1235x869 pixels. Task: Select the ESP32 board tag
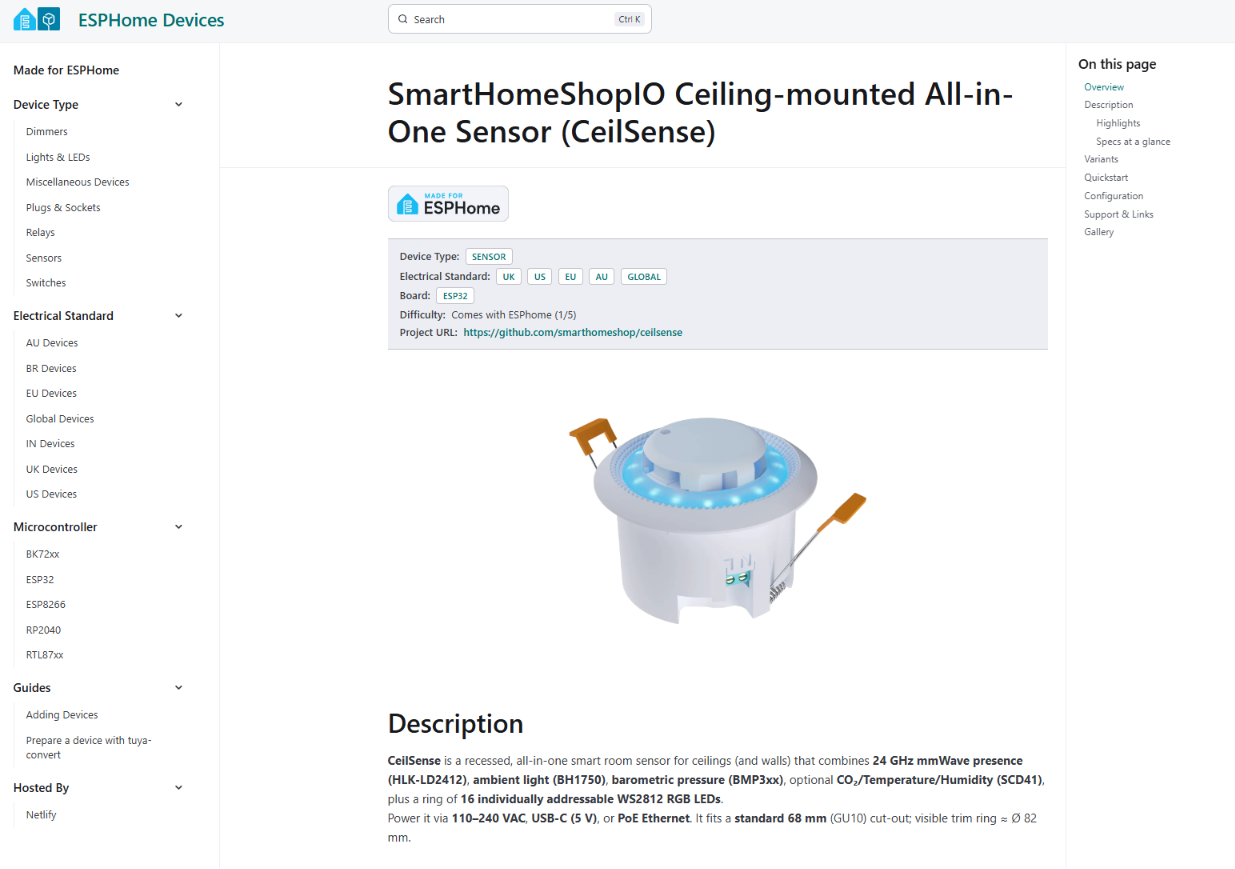455,296
